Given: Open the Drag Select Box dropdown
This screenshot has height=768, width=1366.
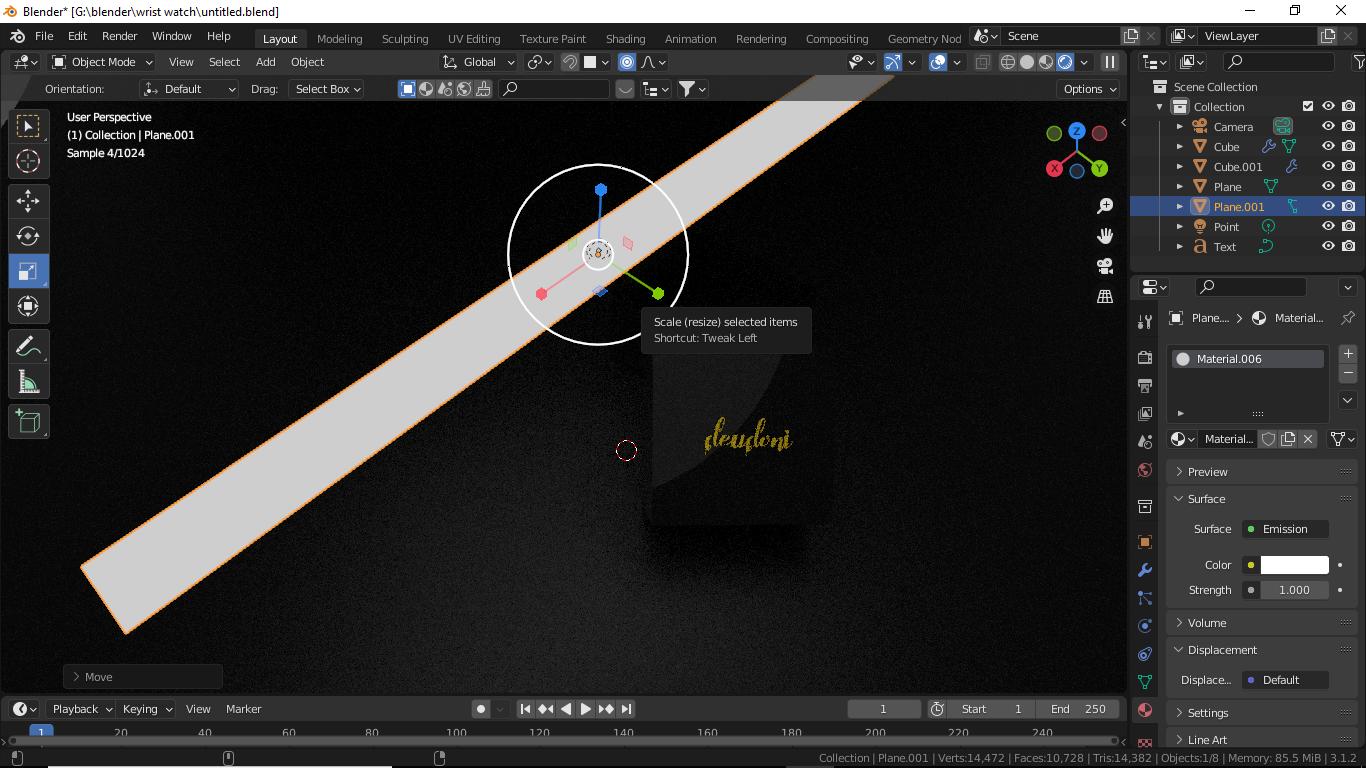Looking at the screenshot, I should coord(327,89).
